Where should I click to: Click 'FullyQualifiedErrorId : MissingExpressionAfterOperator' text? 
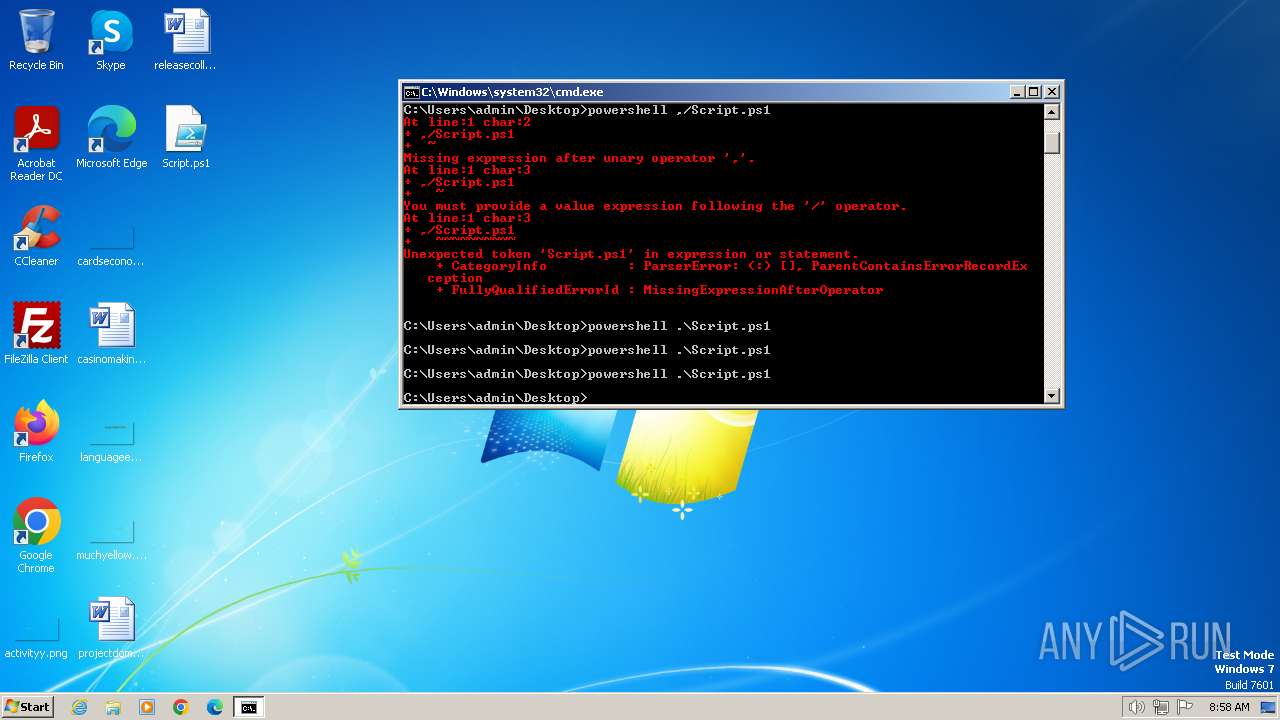pyautogui.click(x=667, y=290)
